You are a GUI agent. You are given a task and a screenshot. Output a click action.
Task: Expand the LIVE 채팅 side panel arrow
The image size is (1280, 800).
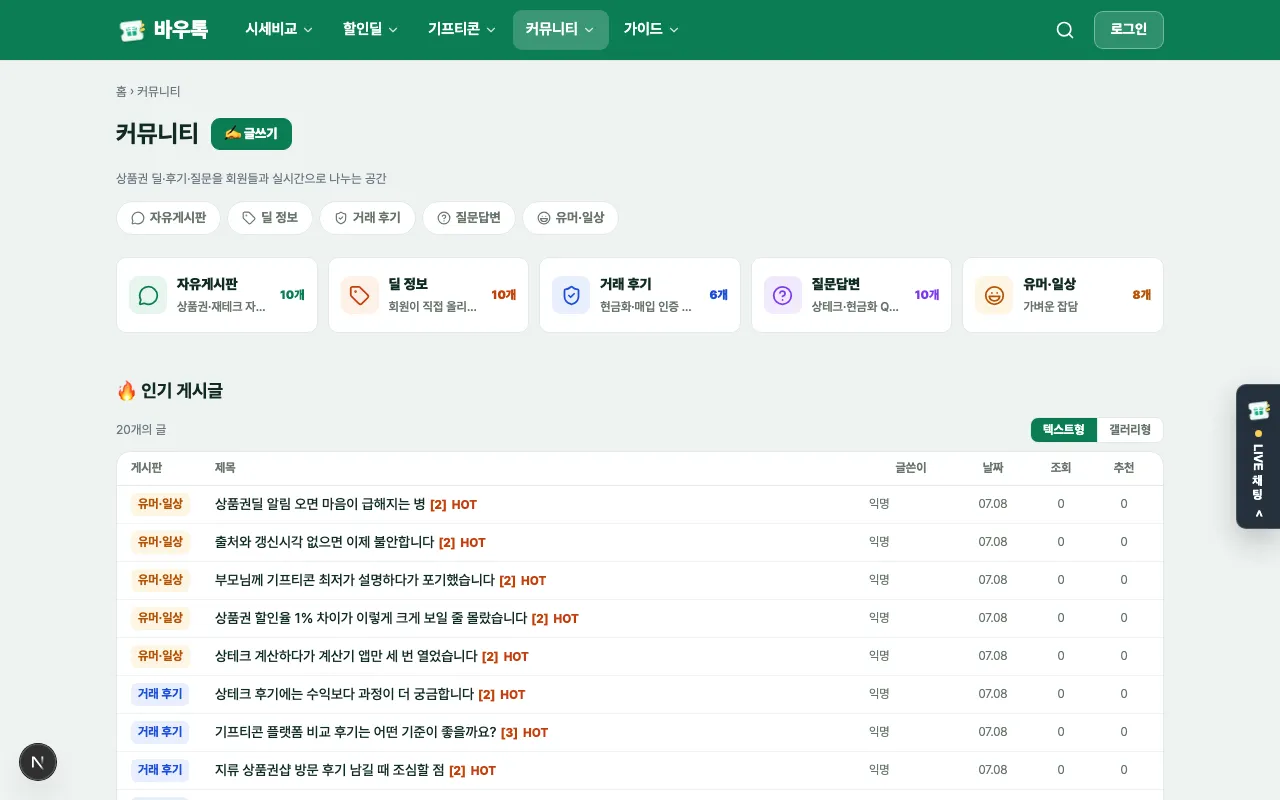(x=1258, y=514)
